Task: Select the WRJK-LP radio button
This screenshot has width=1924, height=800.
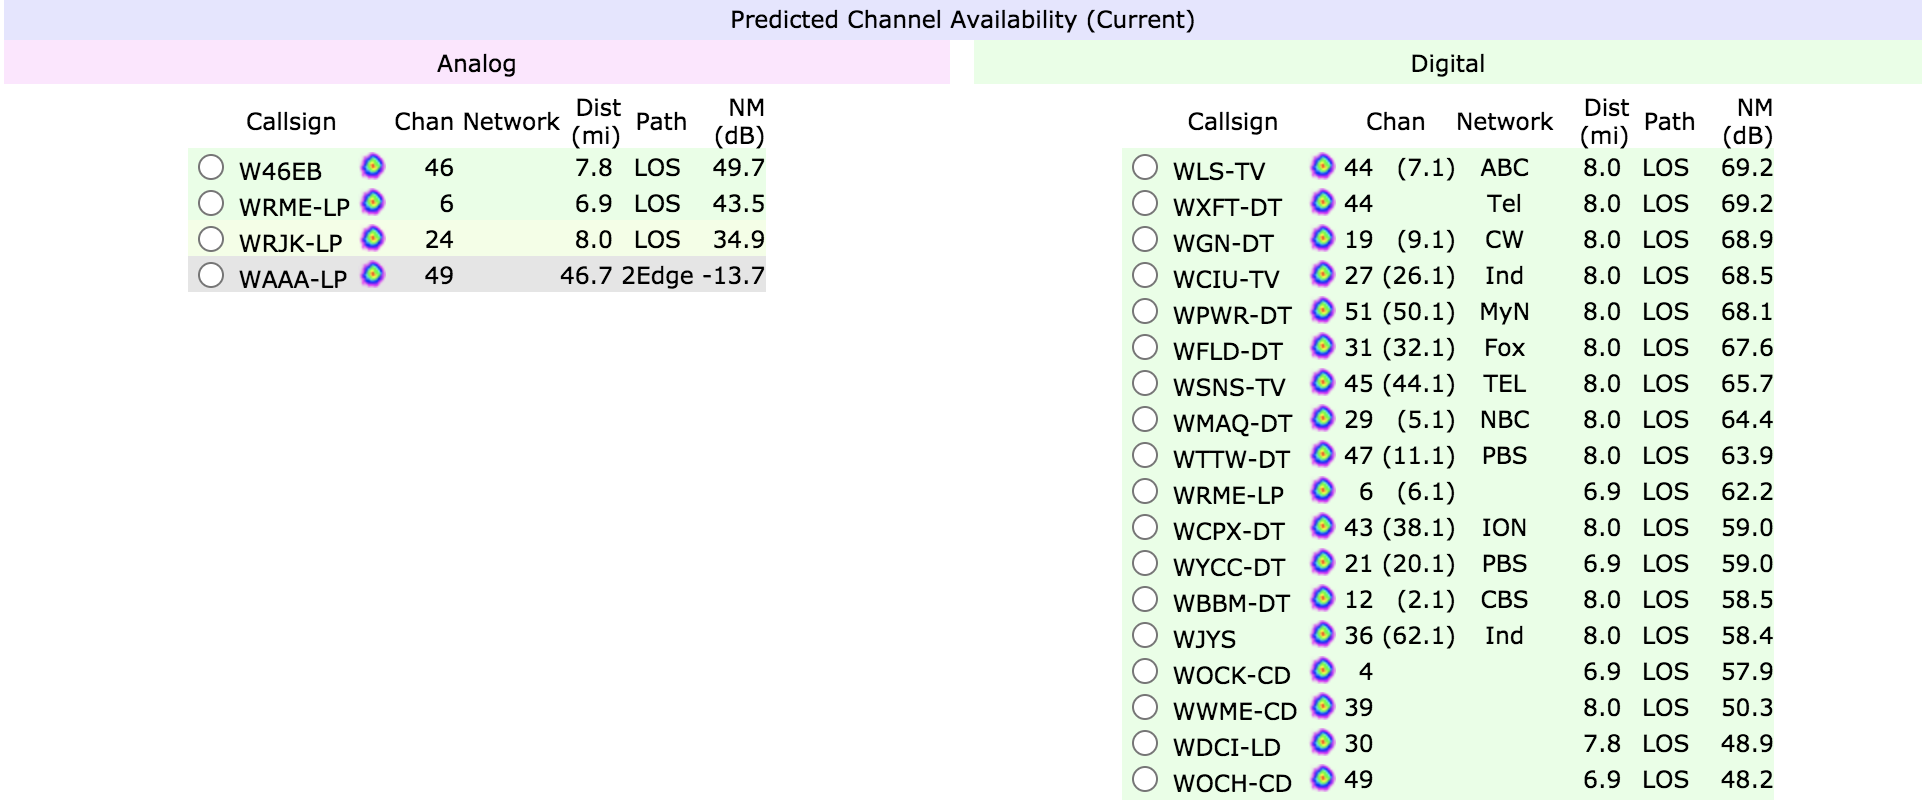Action: pyautogui.click(x=211, y=239)
